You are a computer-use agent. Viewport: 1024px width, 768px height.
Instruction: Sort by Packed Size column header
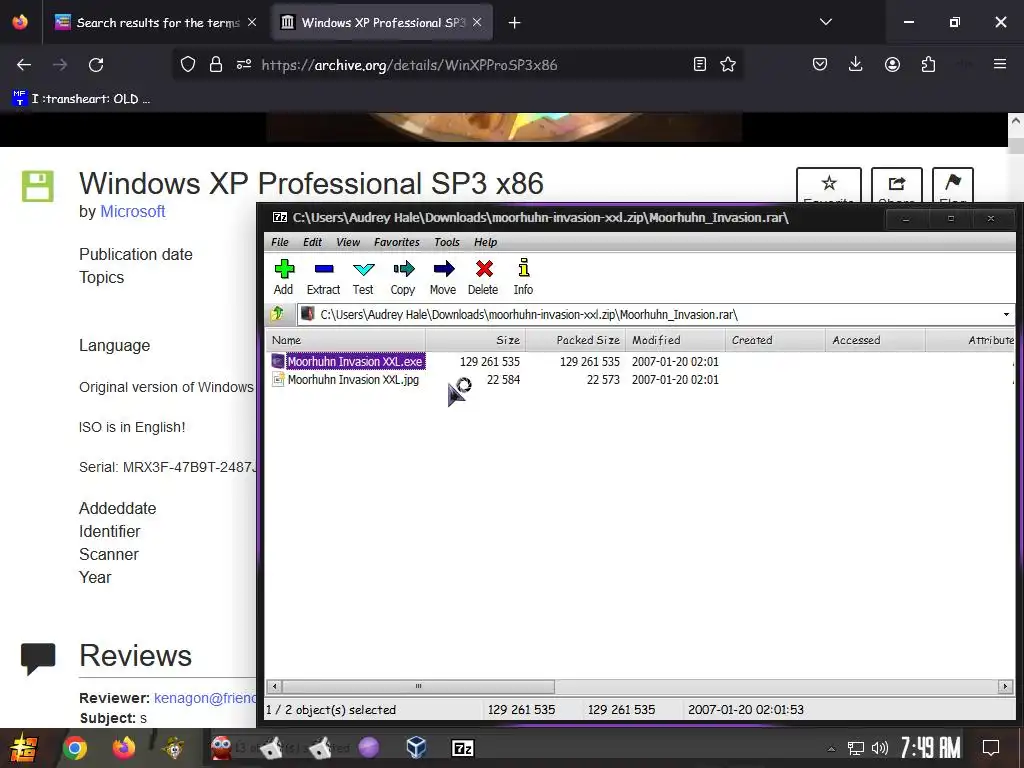[x=575, y=340]
